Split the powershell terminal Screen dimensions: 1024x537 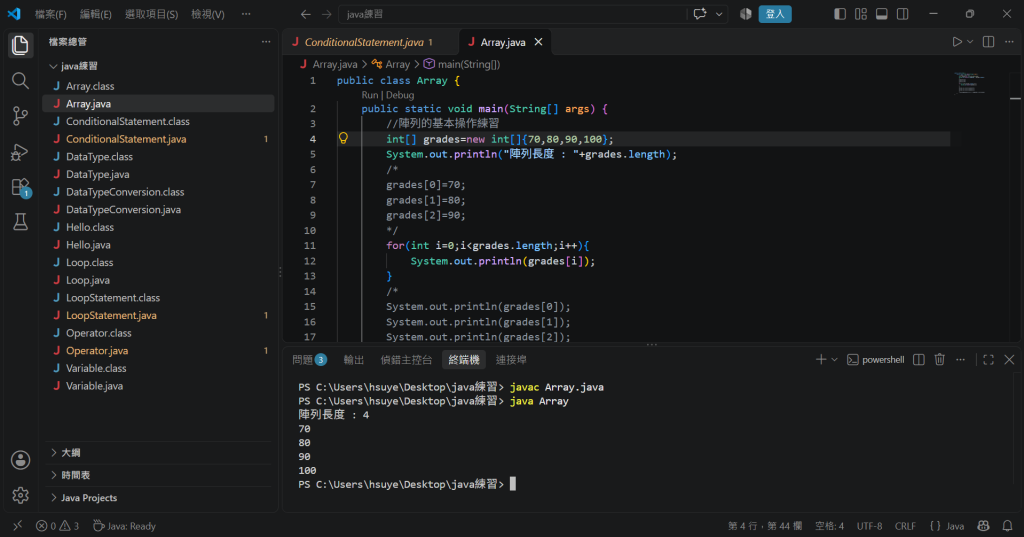919,359
